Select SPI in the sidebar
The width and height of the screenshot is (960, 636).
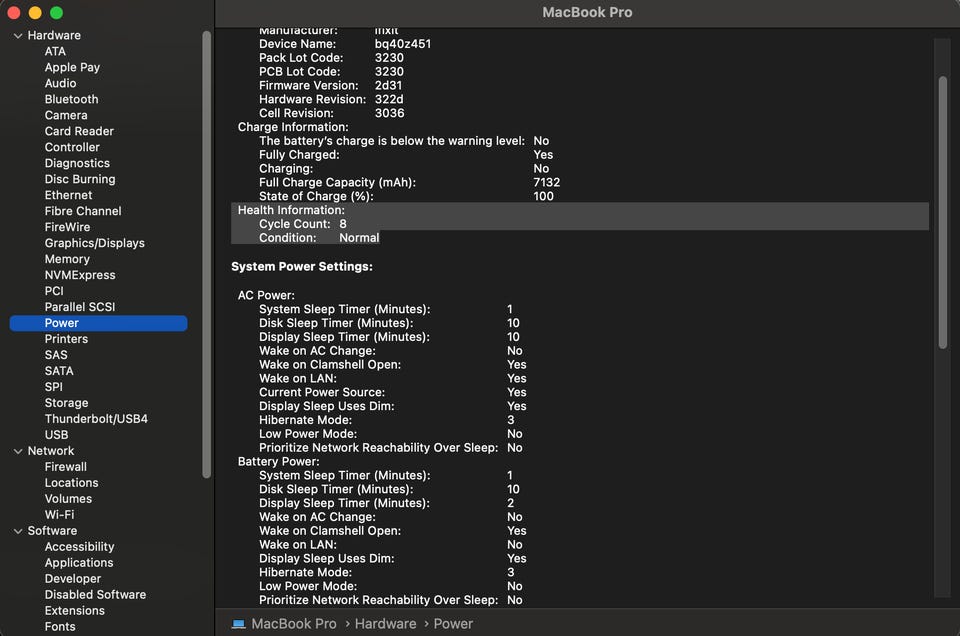click(53, 386)
